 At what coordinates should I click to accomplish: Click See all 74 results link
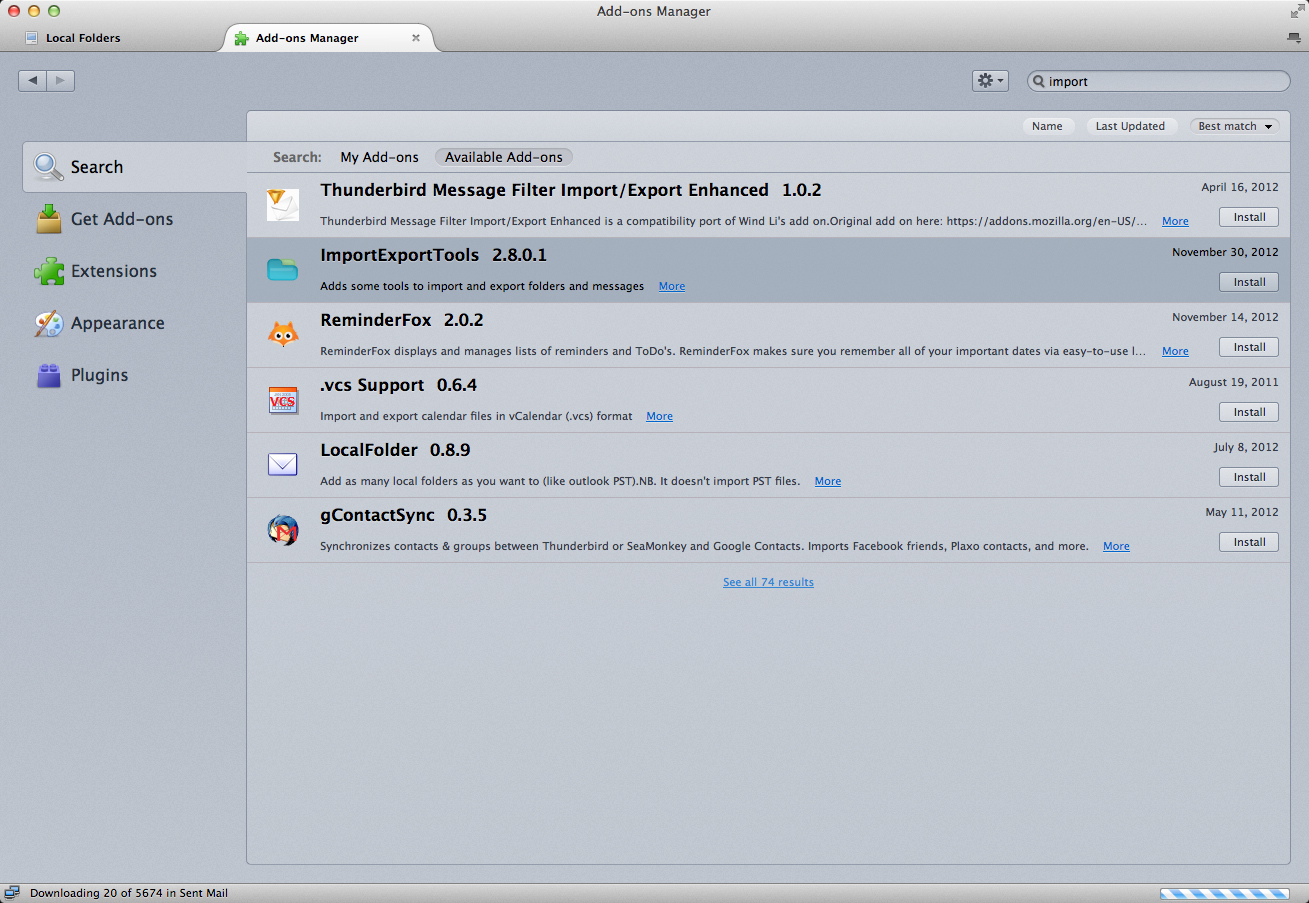point(768,582)
